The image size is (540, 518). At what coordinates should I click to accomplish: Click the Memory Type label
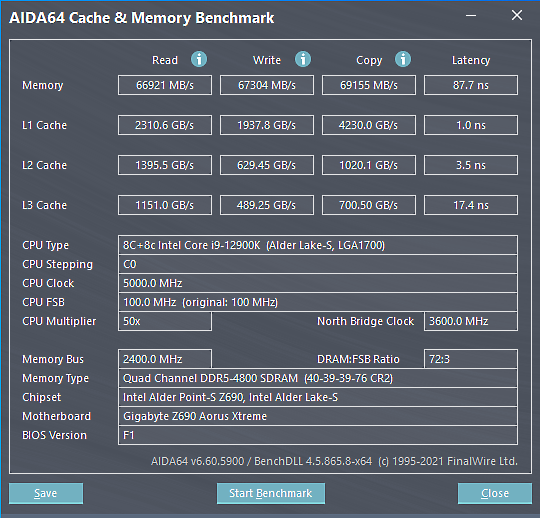coord(55,379)
